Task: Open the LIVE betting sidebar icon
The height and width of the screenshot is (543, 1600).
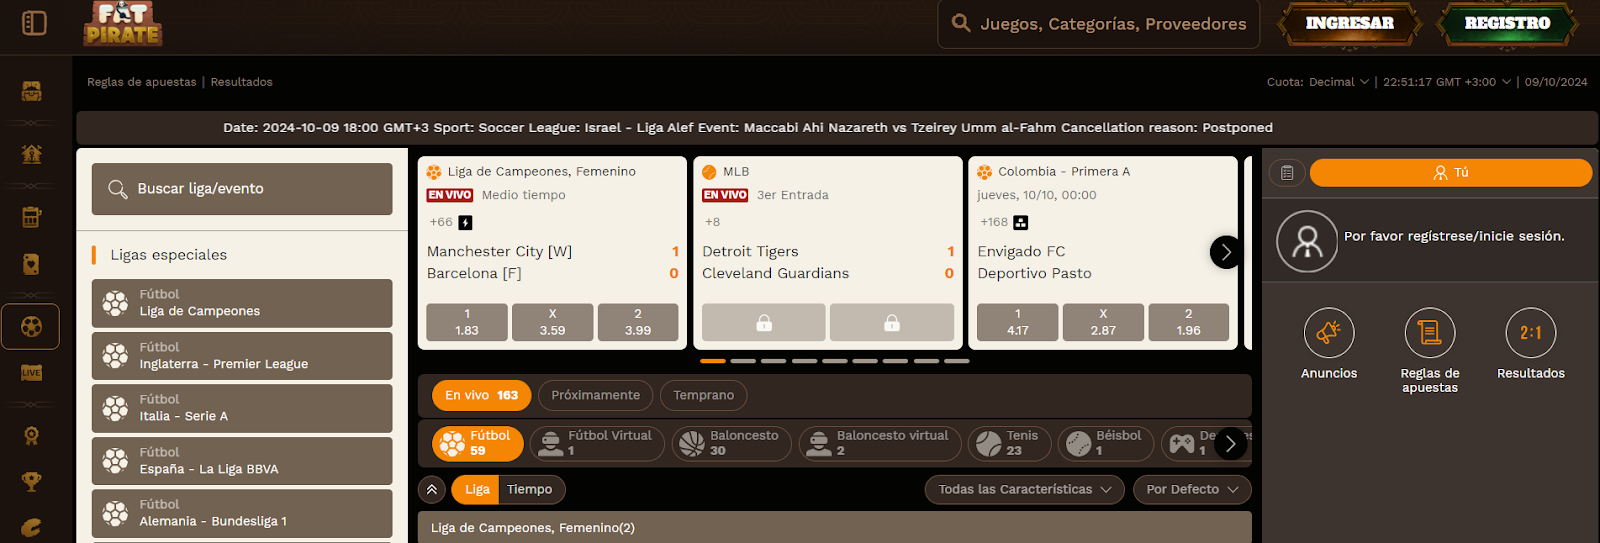Action: click(x=31, y=373)
